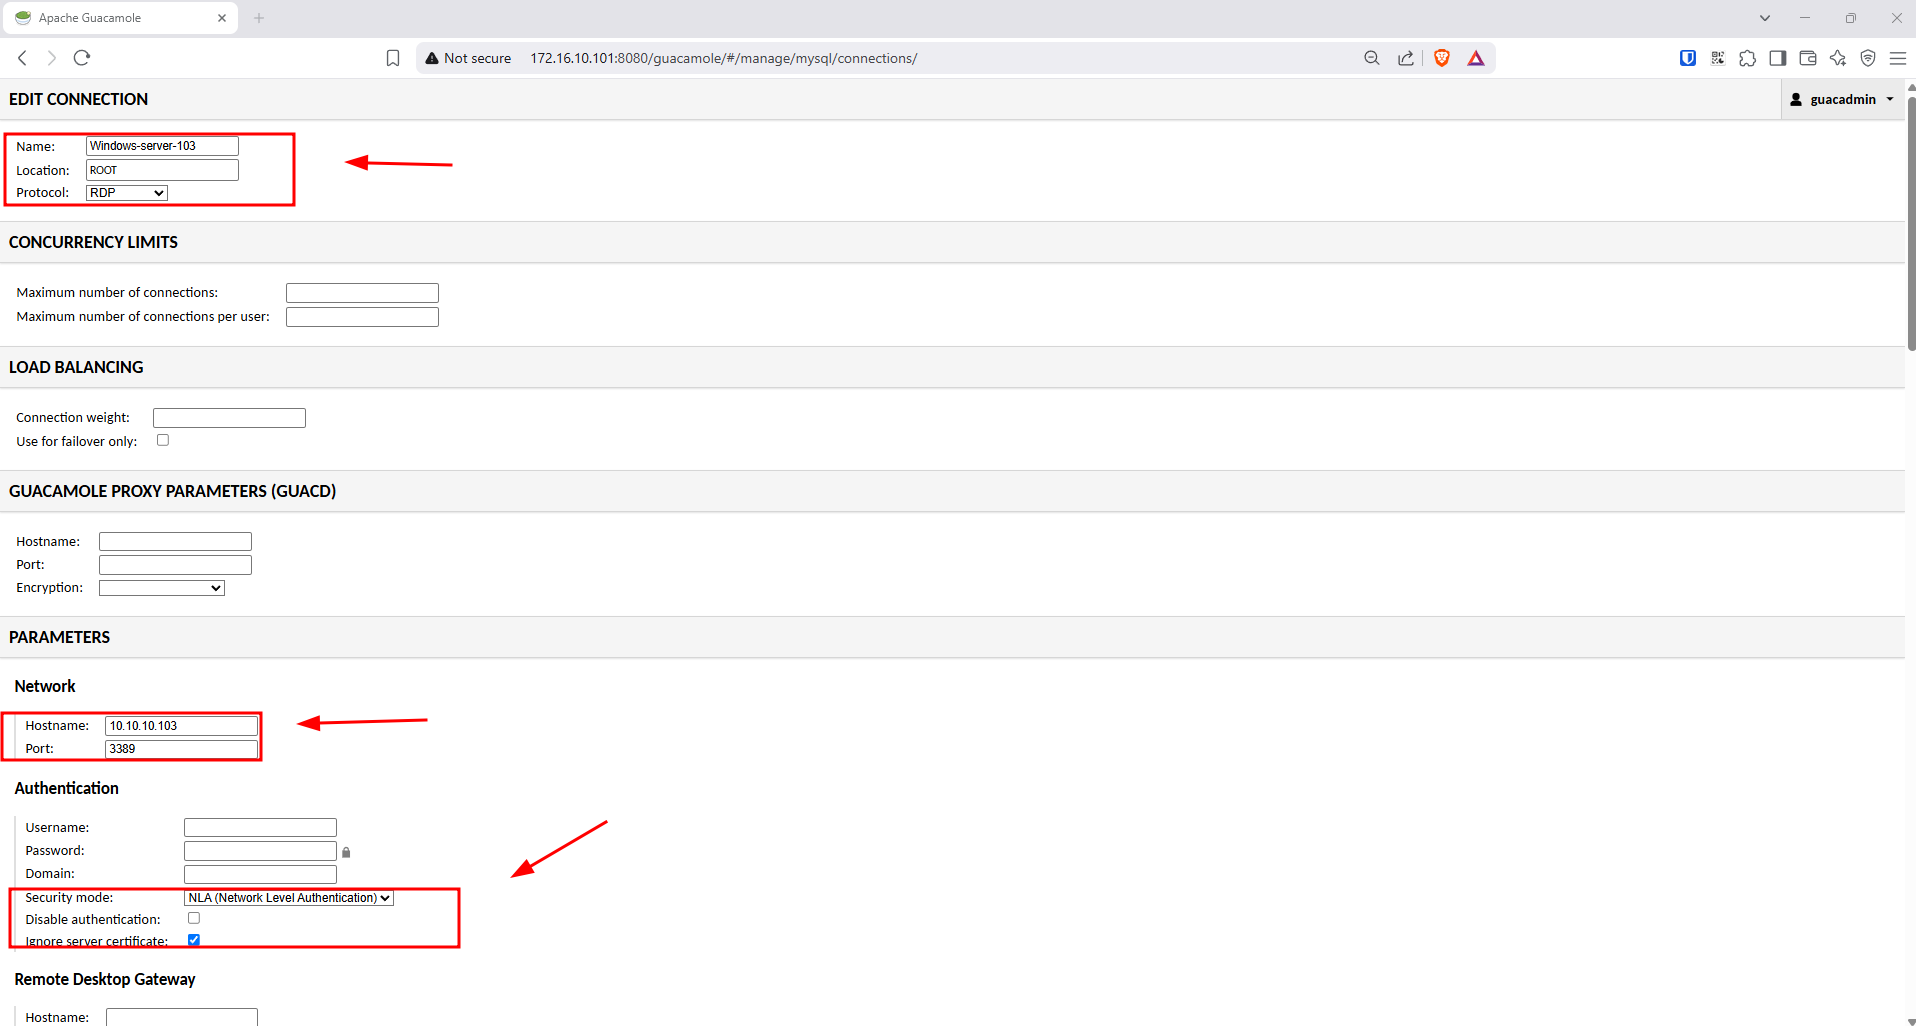Image resolution: width=1916 pixels, height=1026 pixels.
Task: Open Brave Shields lion icon
Action: (x=1442, y=58)
